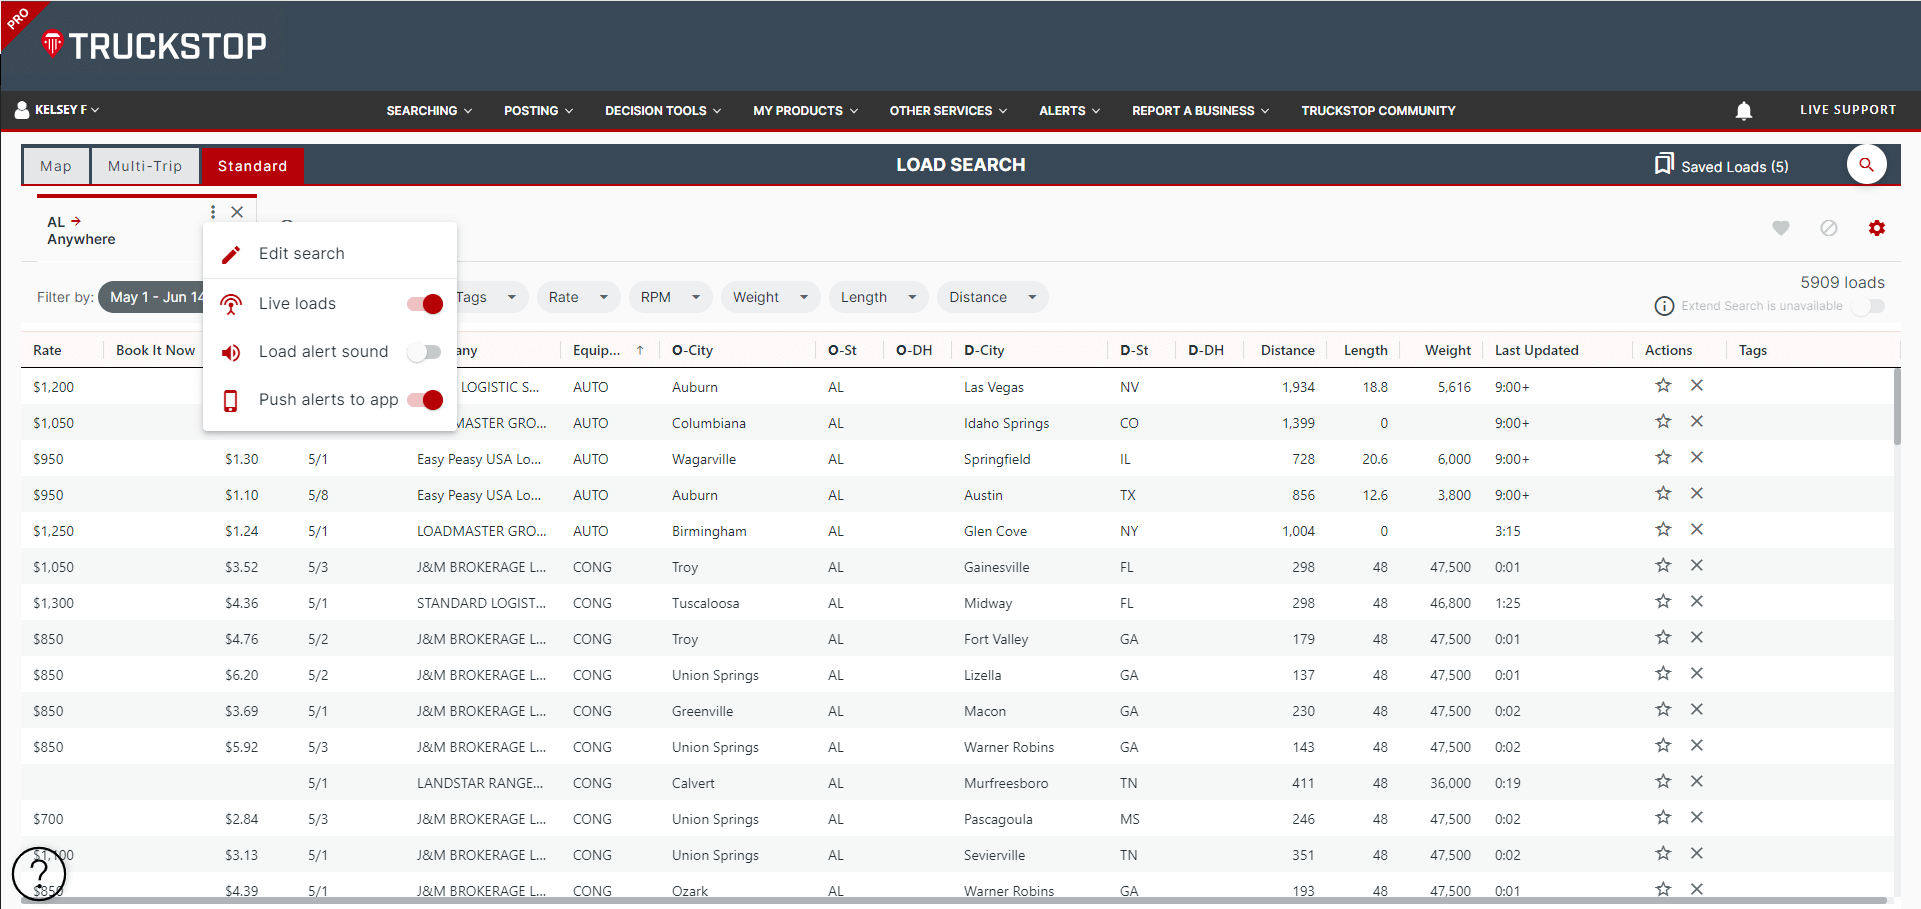Open the Alerts dropdown menu

[x=1069, y=111]
